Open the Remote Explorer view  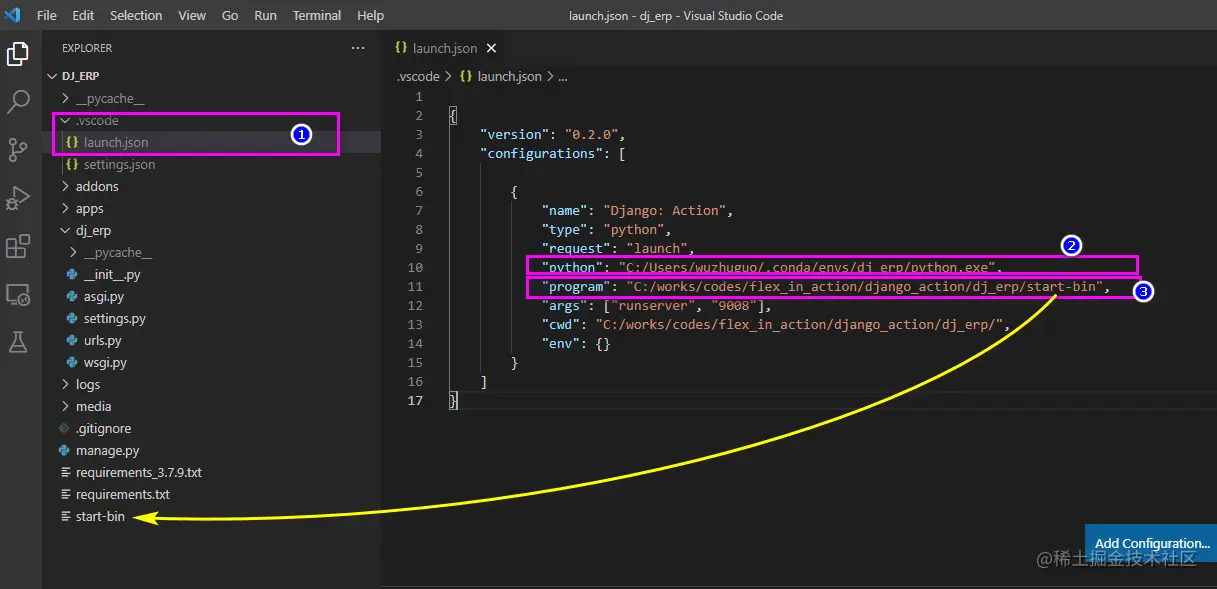point(18,294)
